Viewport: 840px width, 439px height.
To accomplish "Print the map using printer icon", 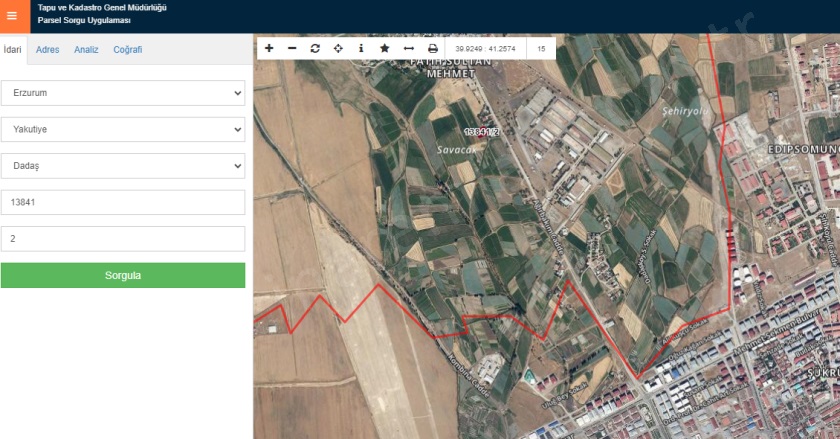I will coord(433,48).
